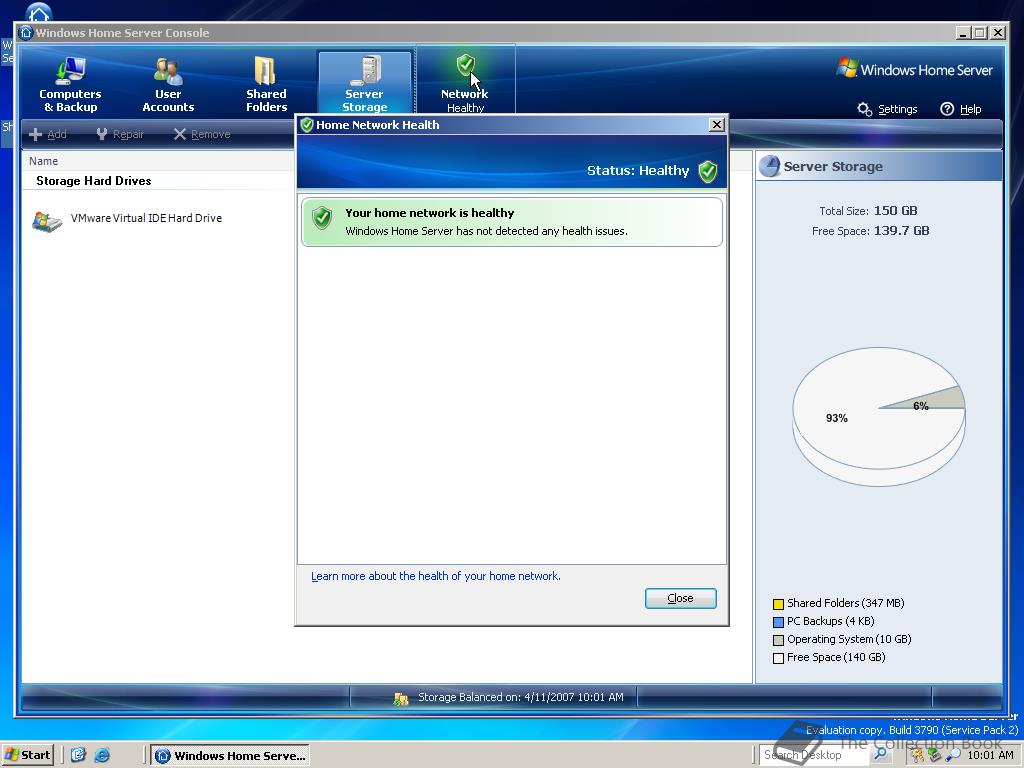Click the Internet Explorer quick launch icon
This screenshot has height=768, width=1024.
click(x=102, y=756)
